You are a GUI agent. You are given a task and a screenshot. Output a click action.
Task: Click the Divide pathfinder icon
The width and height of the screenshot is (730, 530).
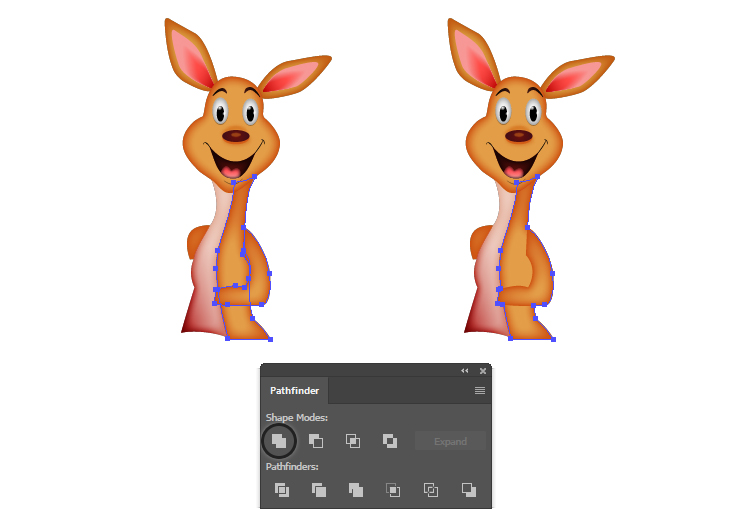point(282,490)
